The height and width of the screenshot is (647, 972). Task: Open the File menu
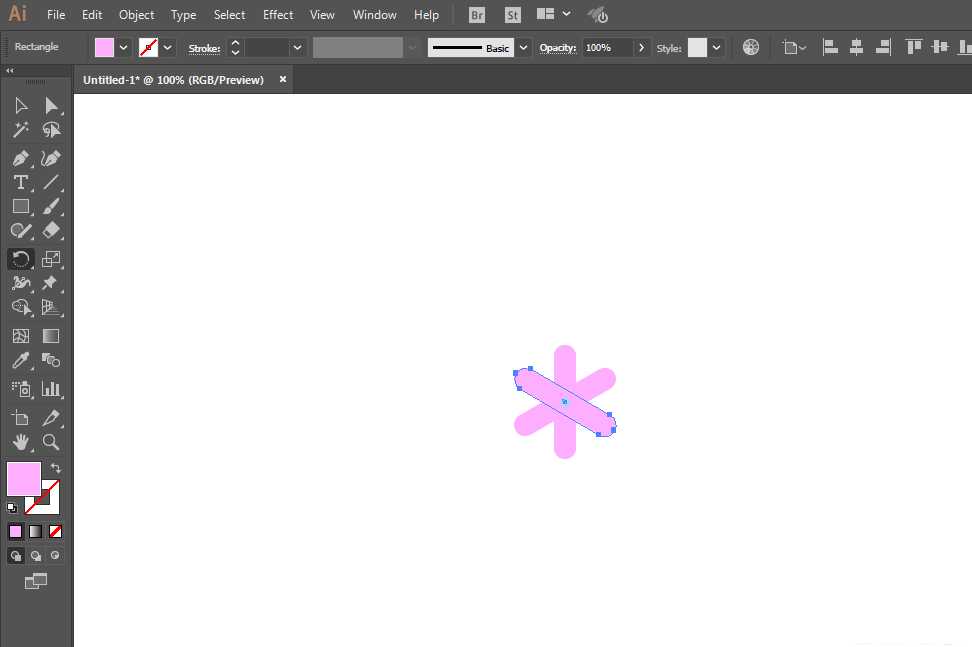(x=56, y=14)
